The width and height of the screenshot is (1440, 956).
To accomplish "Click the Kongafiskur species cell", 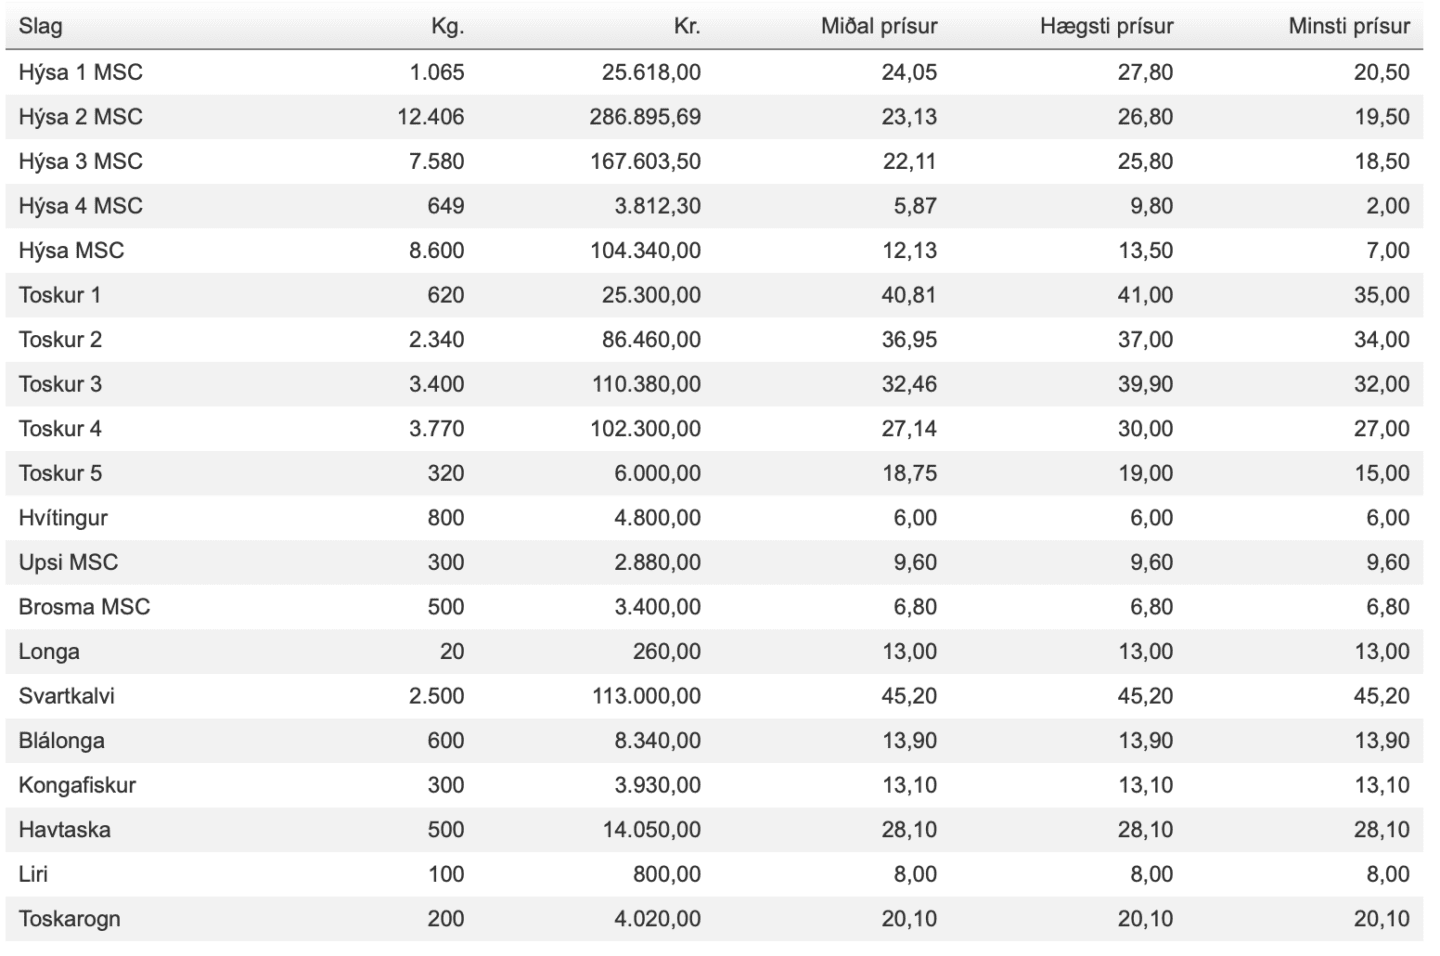I will point(77,785).
